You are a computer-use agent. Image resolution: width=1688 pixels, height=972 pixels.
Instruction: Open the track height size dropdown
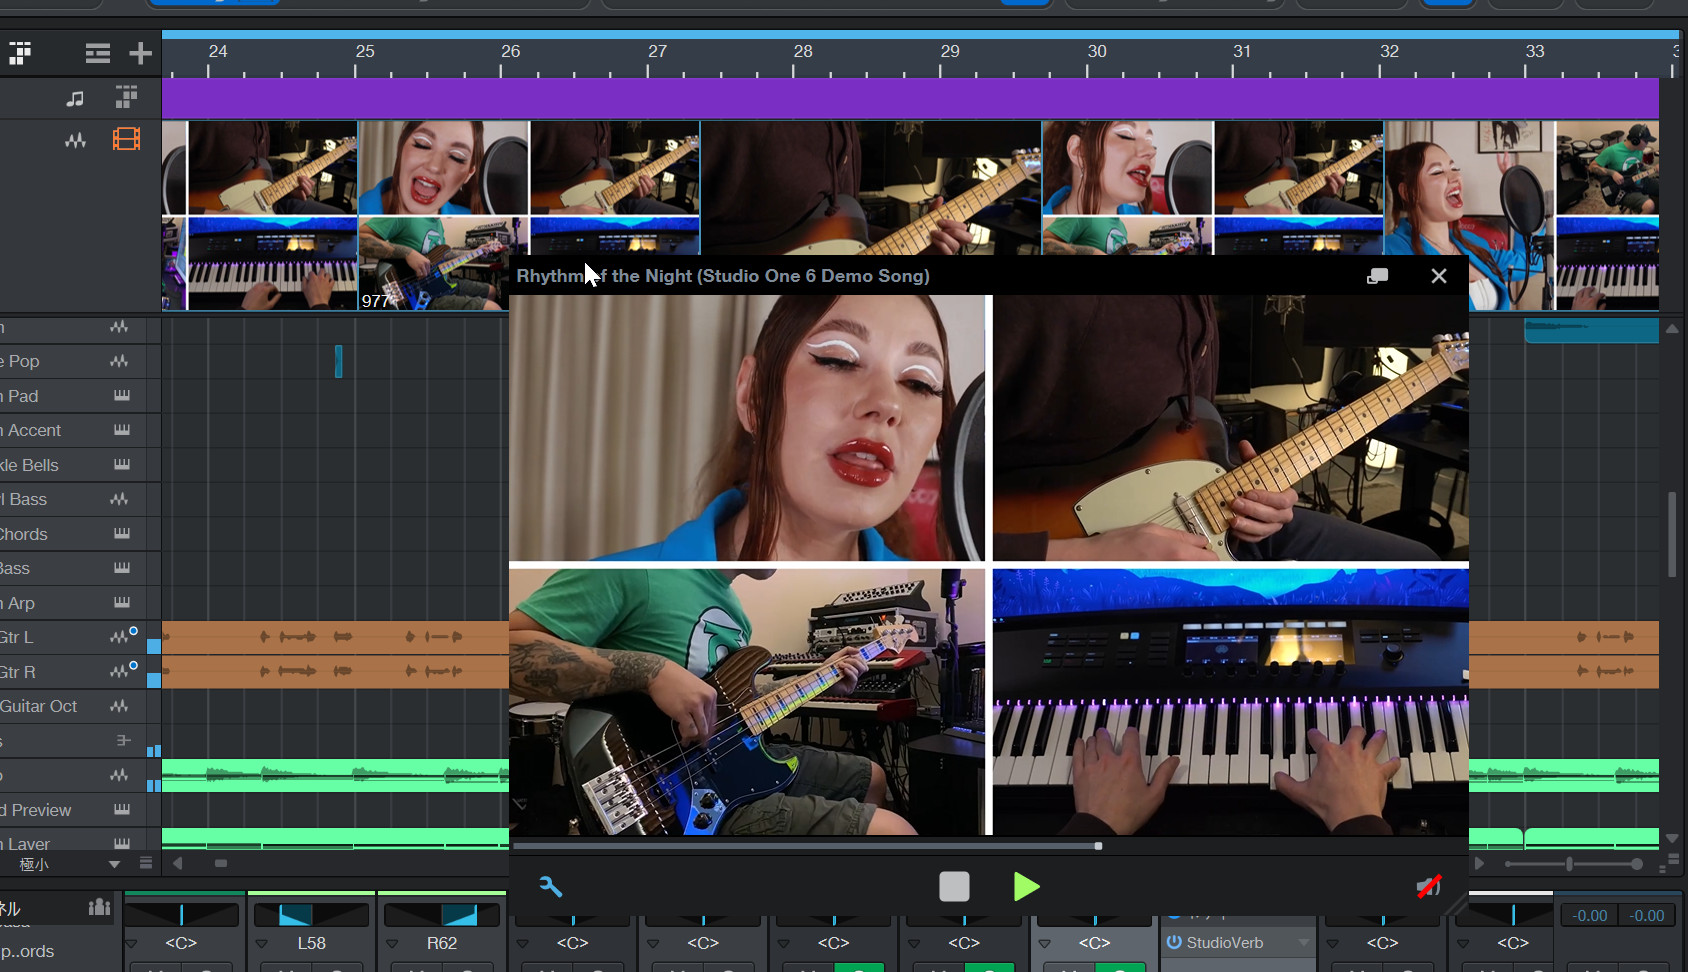tap(114, 864)
